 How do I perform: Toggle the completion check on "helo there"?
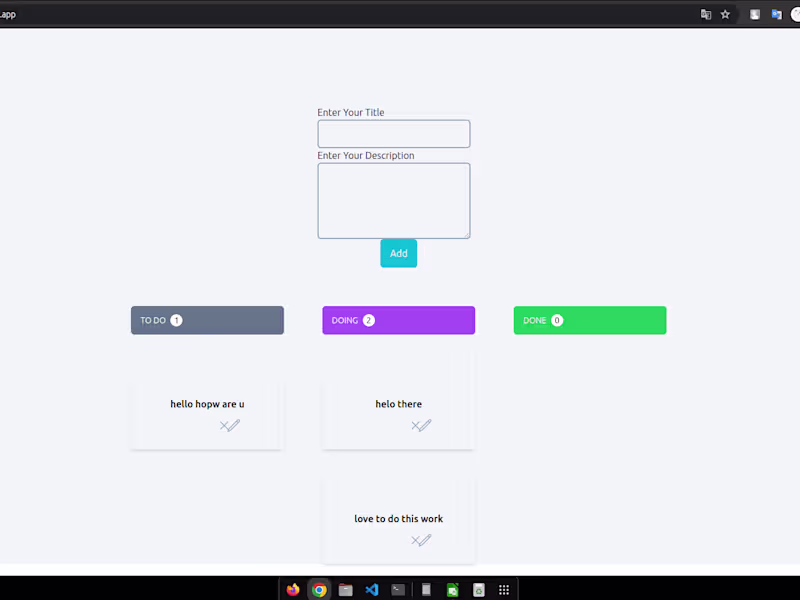tap(416, 426)
